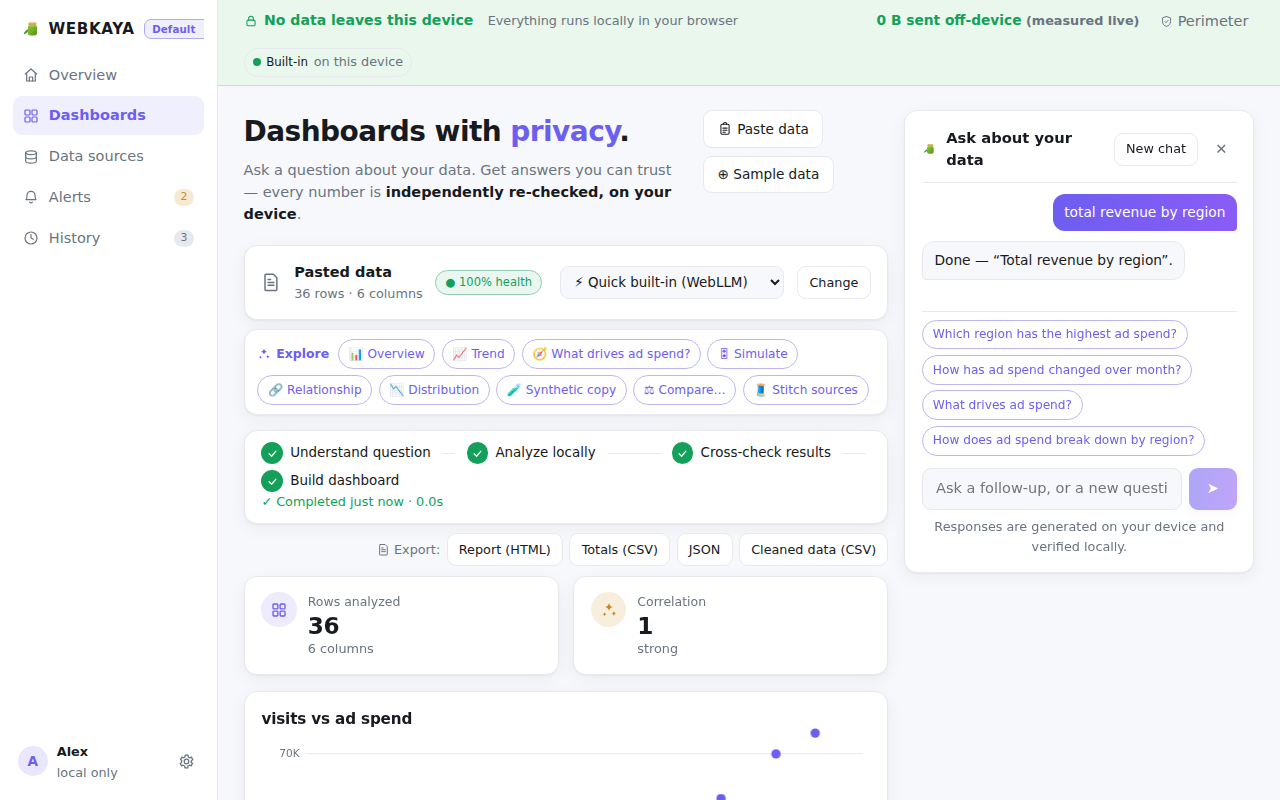
Task: Click the Understand question checkmark icon
Action: pyautogui.click(x=272, y=453)
